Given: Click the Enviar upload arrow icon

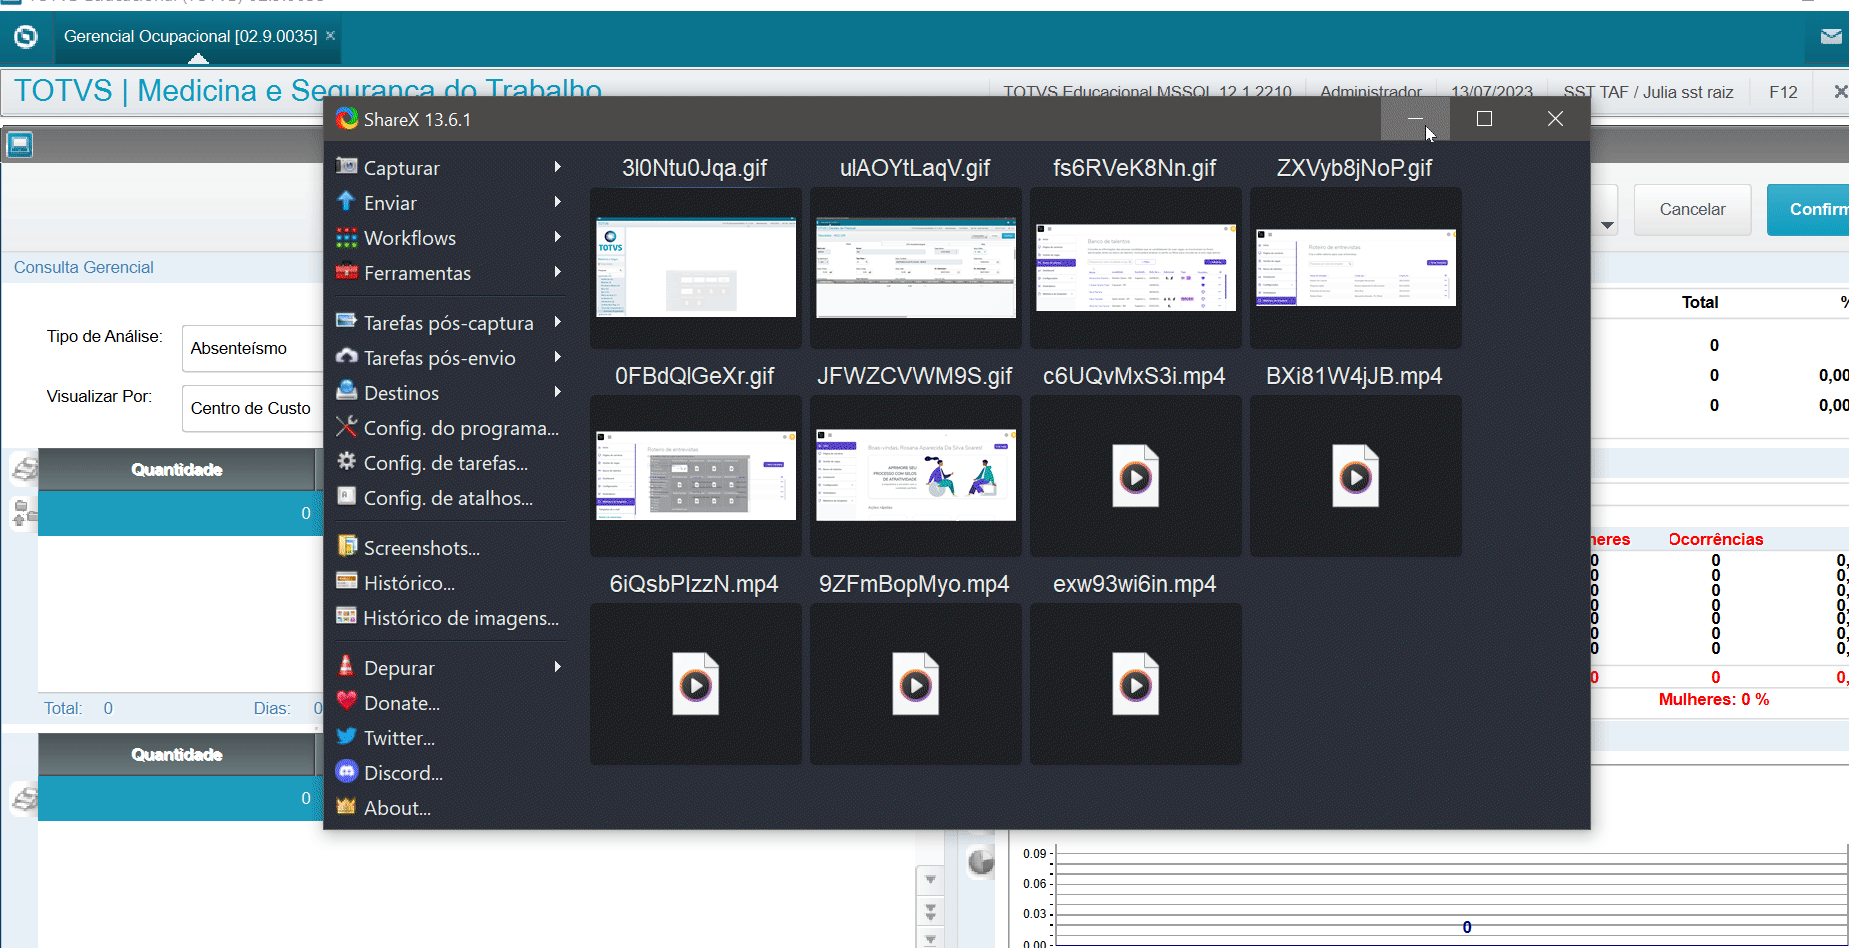Looking at the screenshot, I should pyautogui.click(x=346, y=201).
